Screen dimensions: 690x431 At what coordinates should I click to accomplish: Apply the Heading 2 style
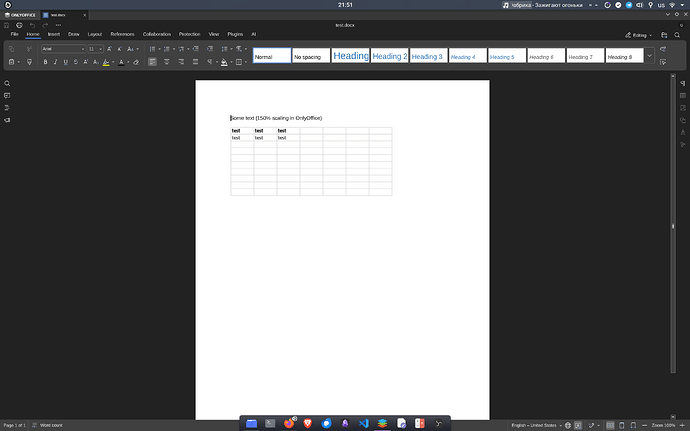tap(389, 55)
